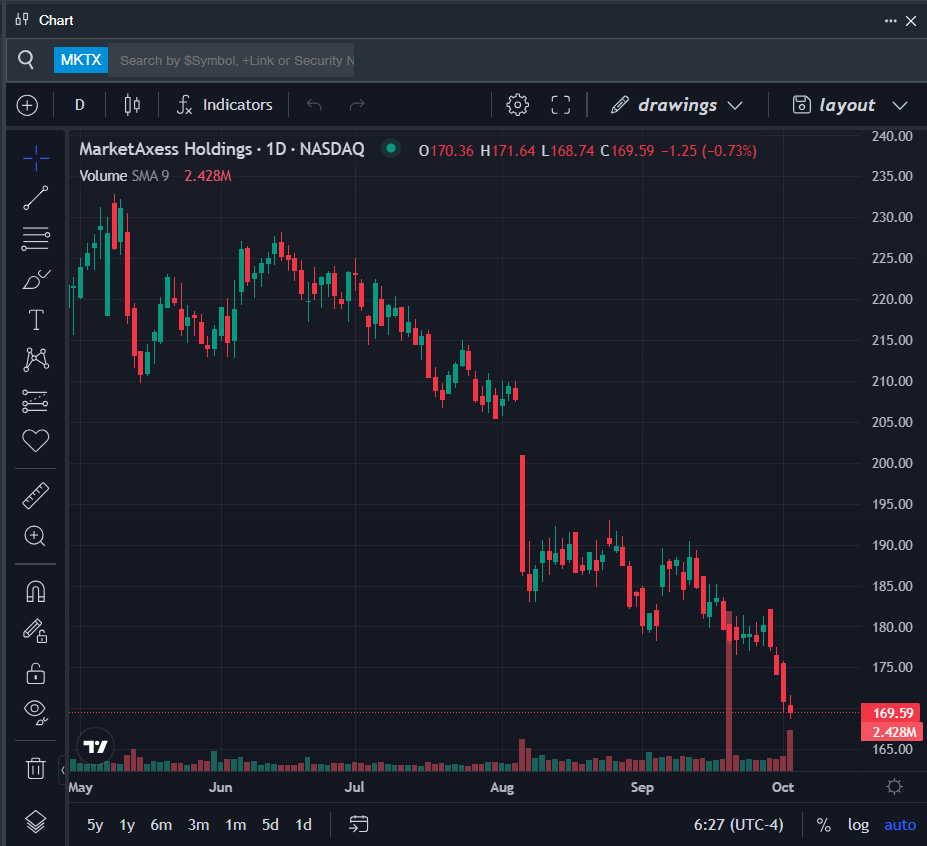Remove drawings with the trash icon

36,768
